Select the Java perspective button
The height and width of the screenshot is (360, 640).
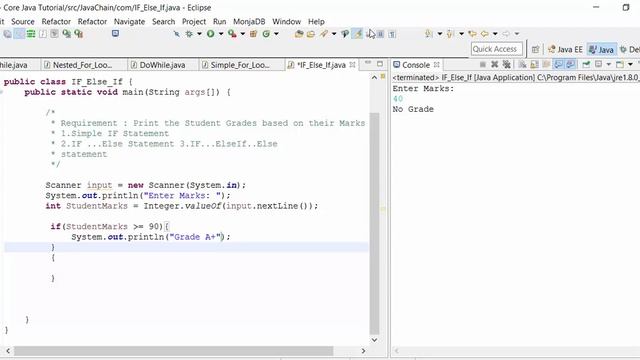click(x=601, y=49)
